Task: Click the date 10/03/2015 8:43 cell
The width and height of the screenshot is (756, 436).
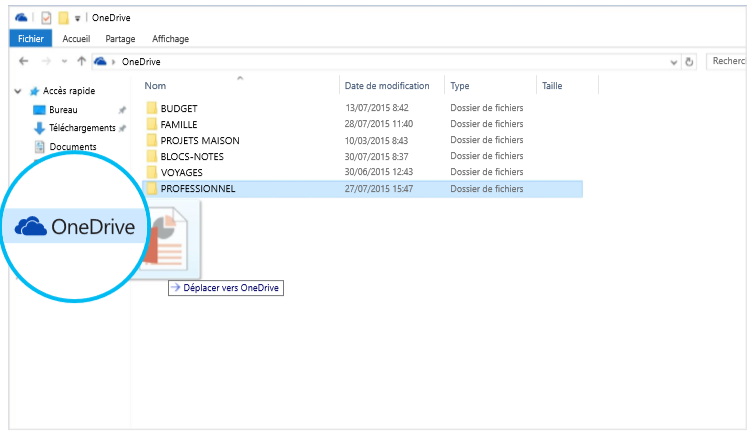Action: click(x=376, y=140)
